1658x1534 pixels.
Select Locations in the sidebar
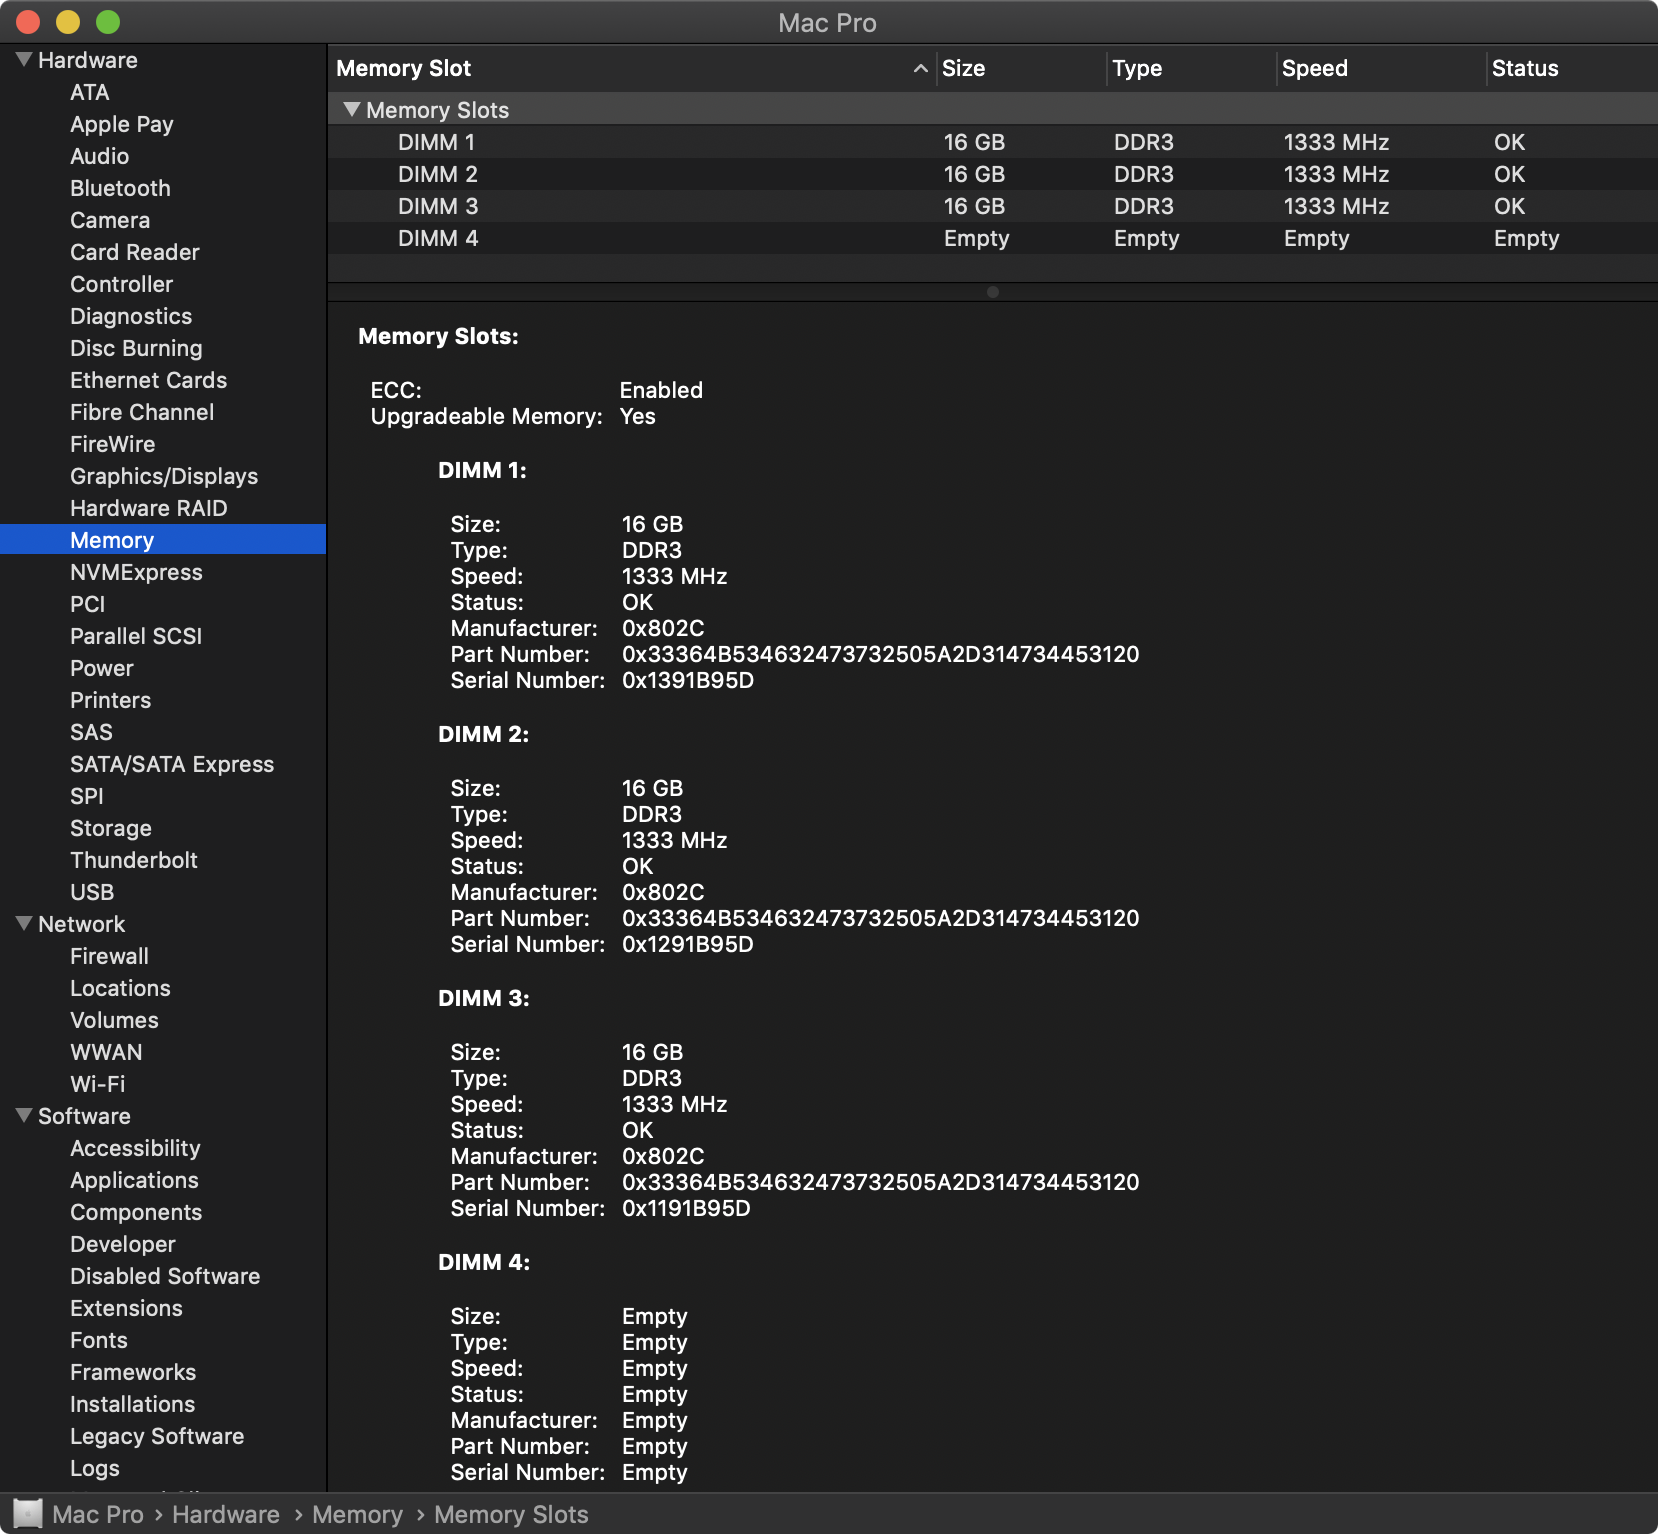120,988
